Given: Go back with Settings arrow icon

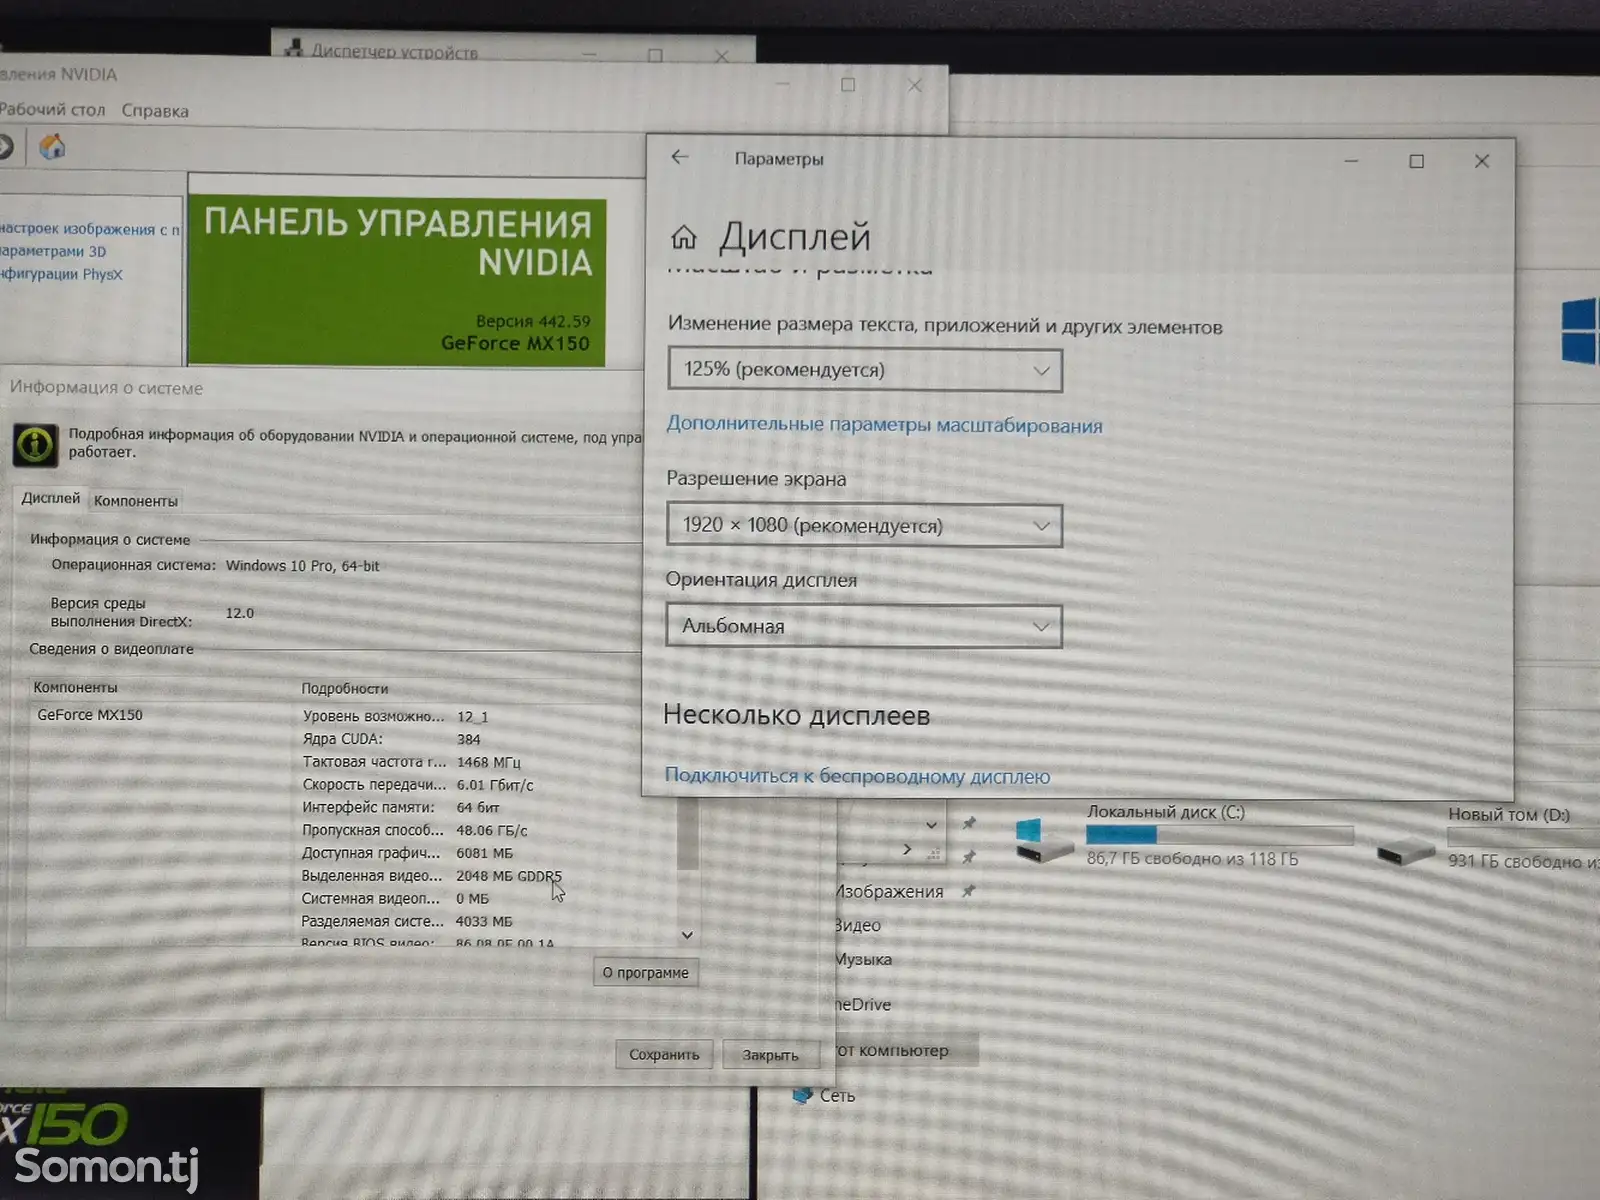Looking at the screenshot, I should pos(680,157).
